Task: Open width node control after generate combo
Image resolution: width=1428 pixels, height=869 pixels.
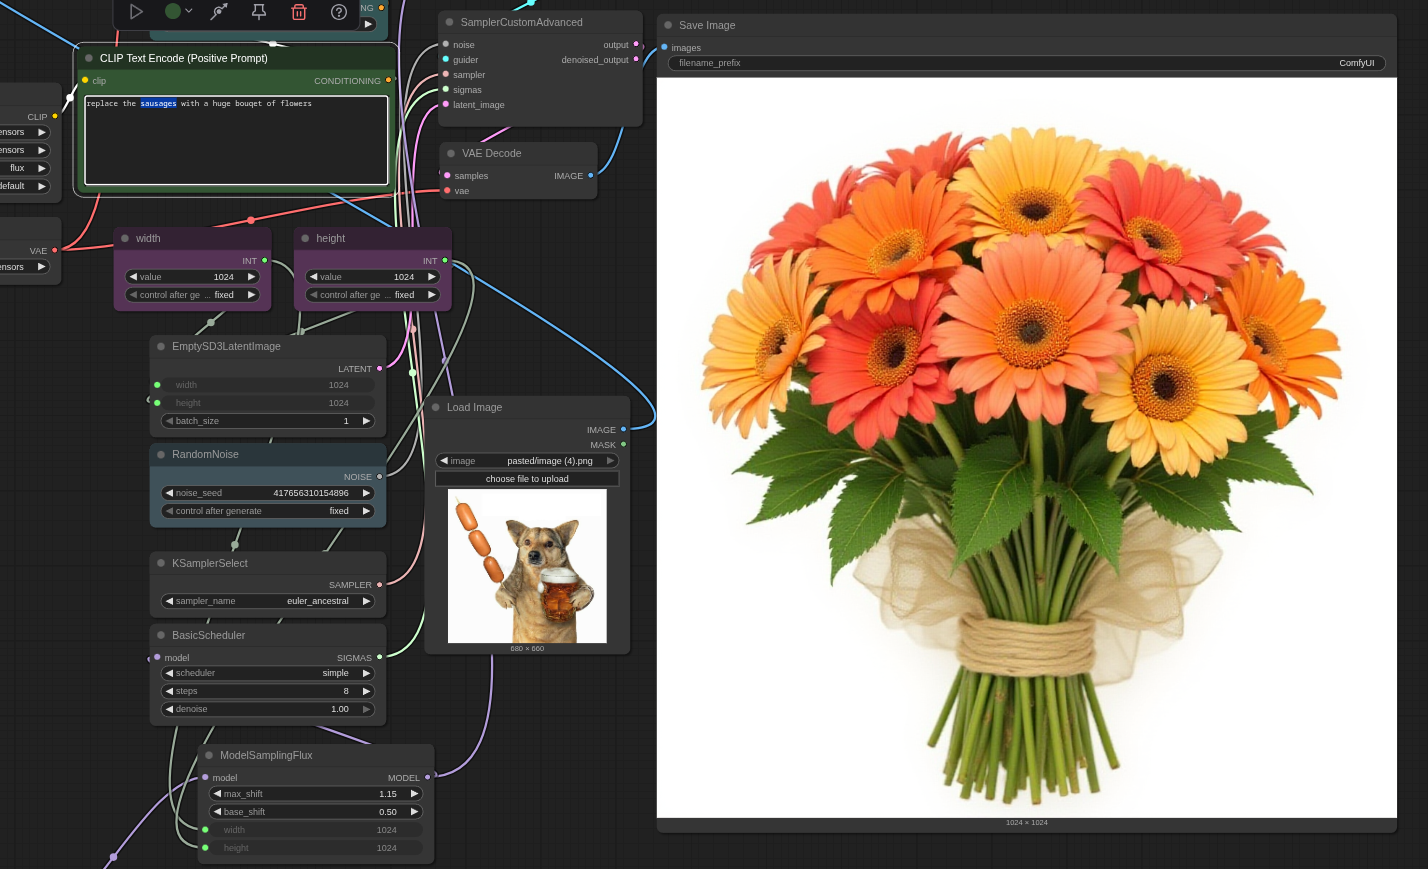Action: (x=192, y=295)
